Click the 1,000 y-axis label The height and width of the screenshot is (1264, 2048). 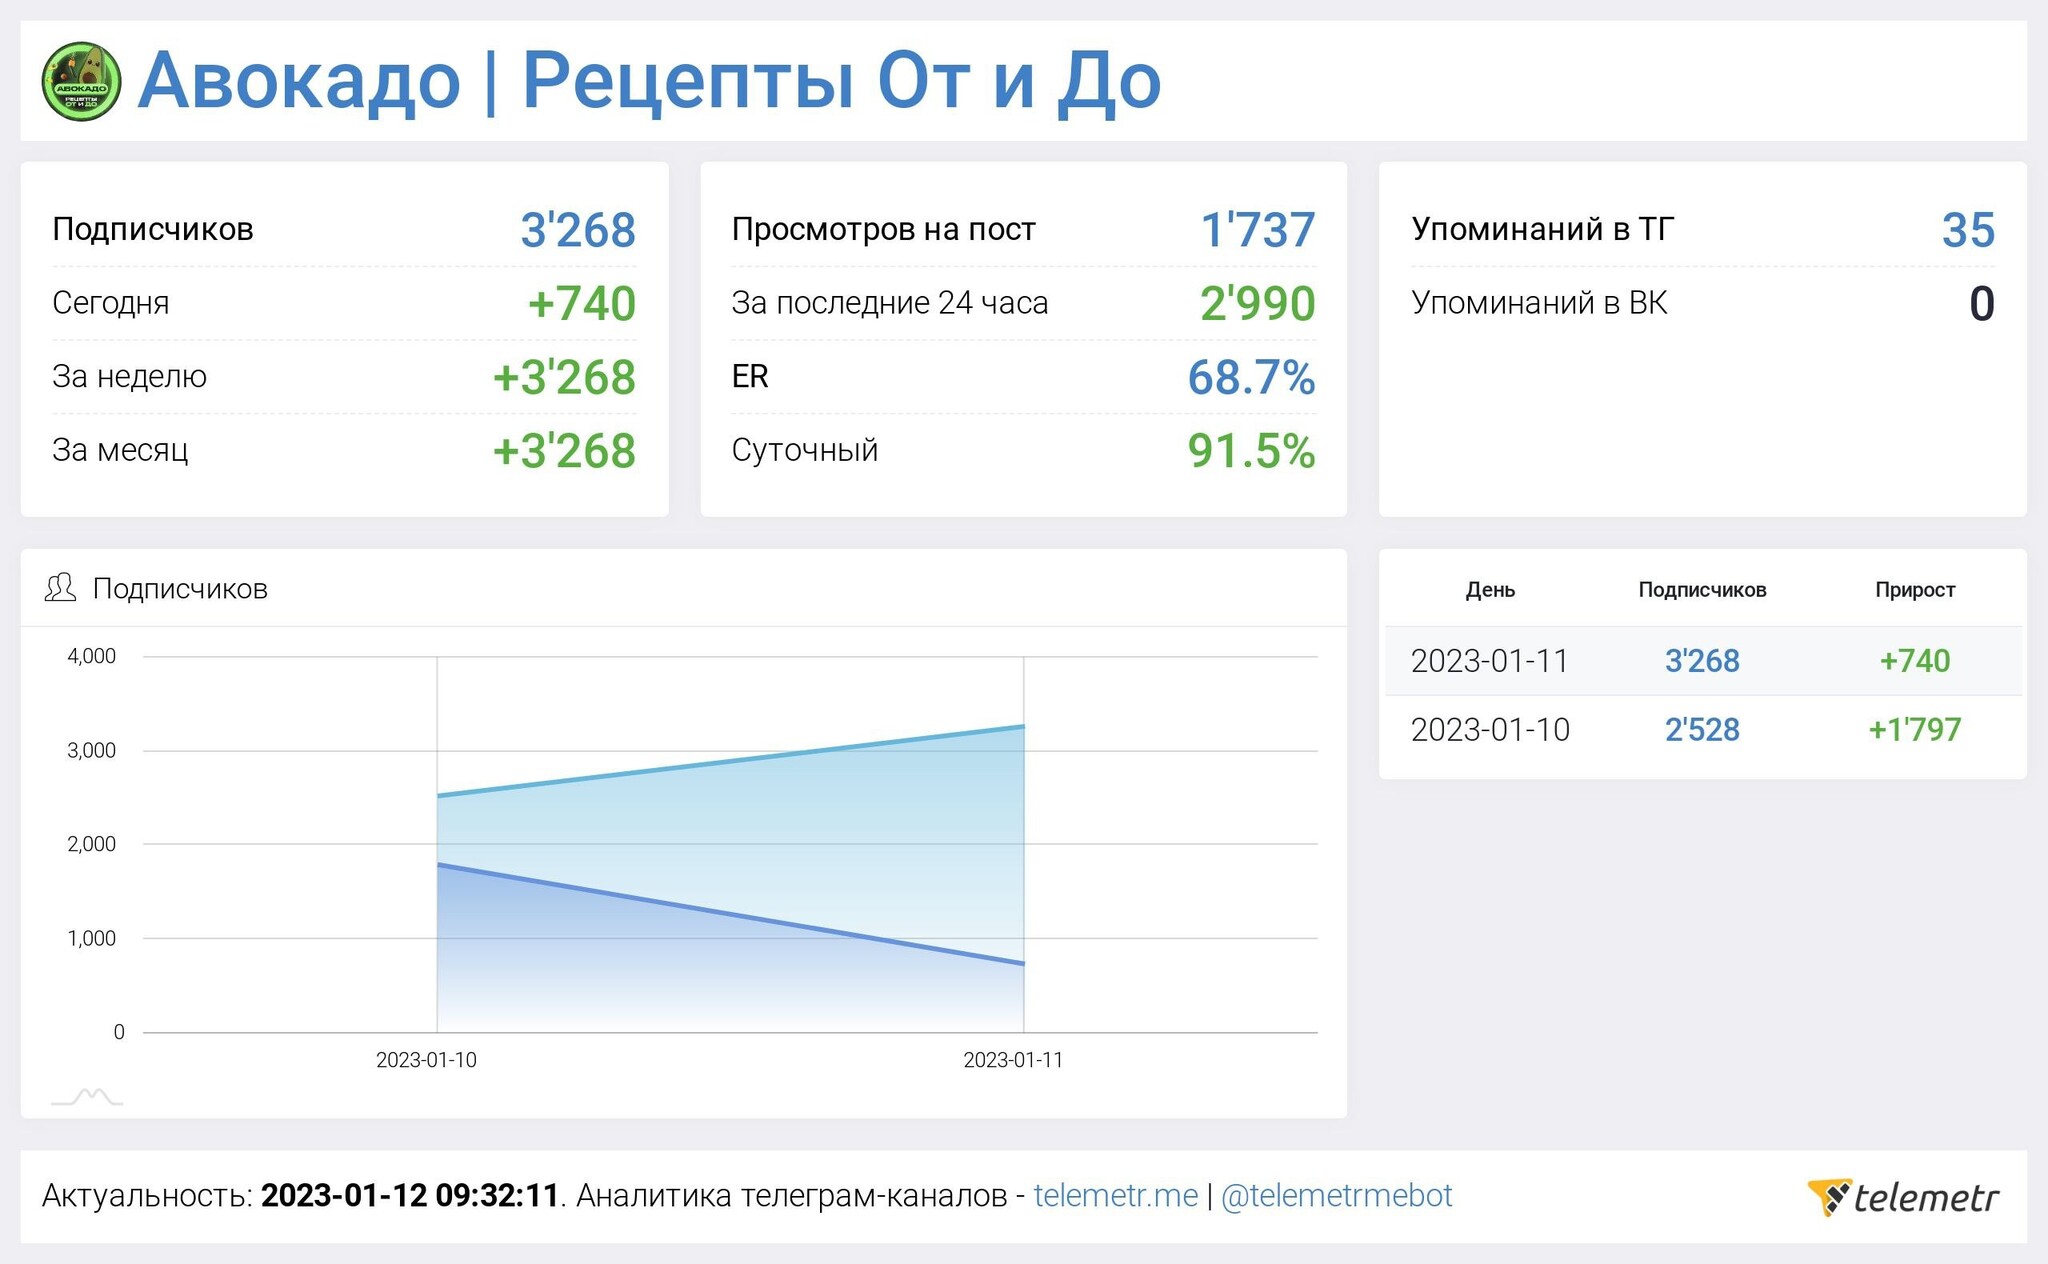click(x=91, y=938)
